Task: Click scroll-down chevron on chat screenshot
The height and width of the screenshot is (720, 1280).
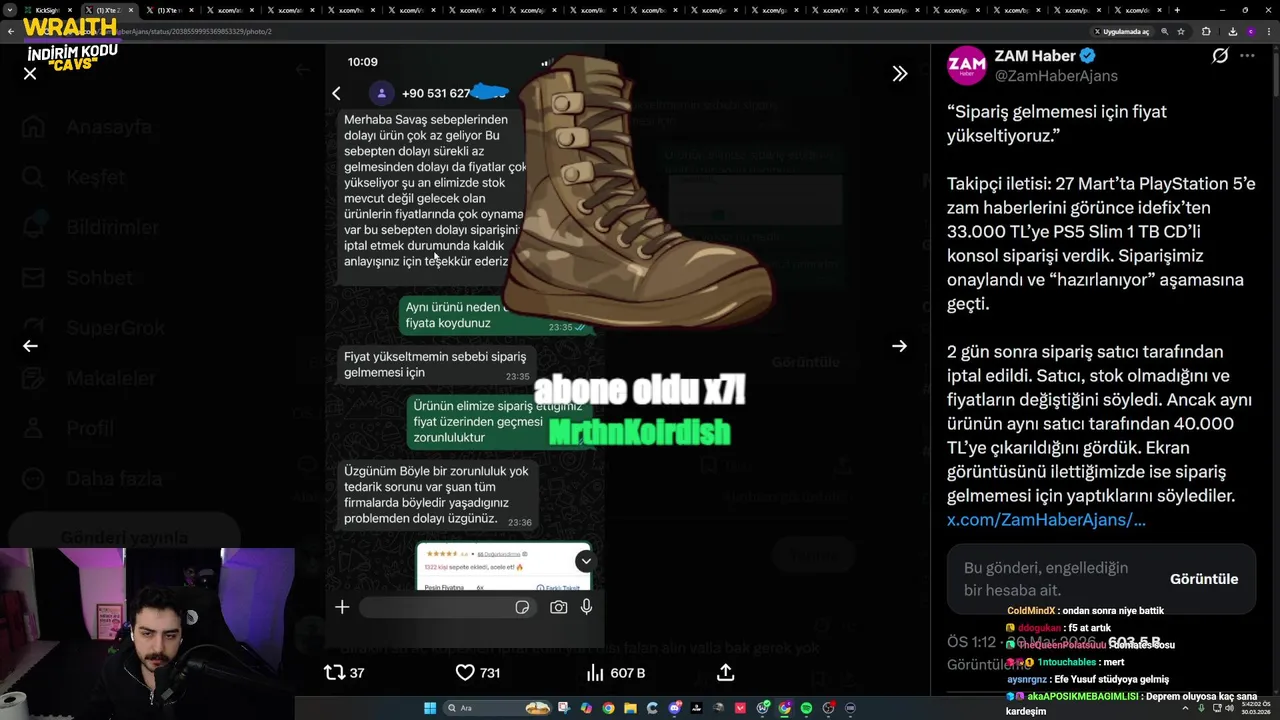Action: (x=586, y=561)
